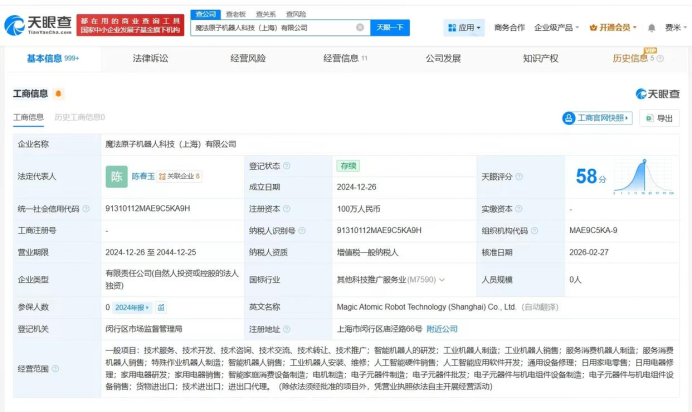Expand the 企业级产品 dropdown
The image size is (692, 412).
point(556,28)
